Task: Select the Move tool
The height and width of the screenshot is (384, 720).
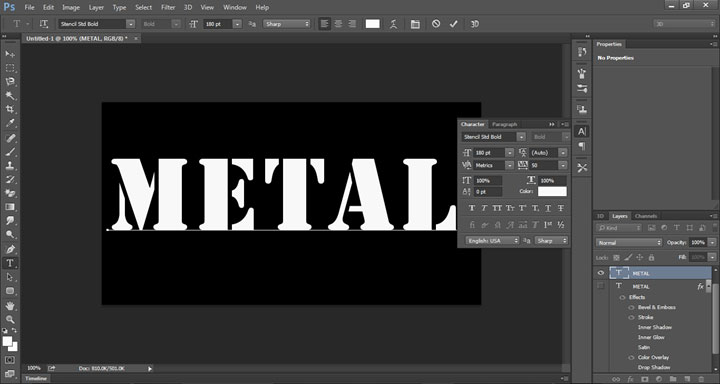Action: click(10, 54)
